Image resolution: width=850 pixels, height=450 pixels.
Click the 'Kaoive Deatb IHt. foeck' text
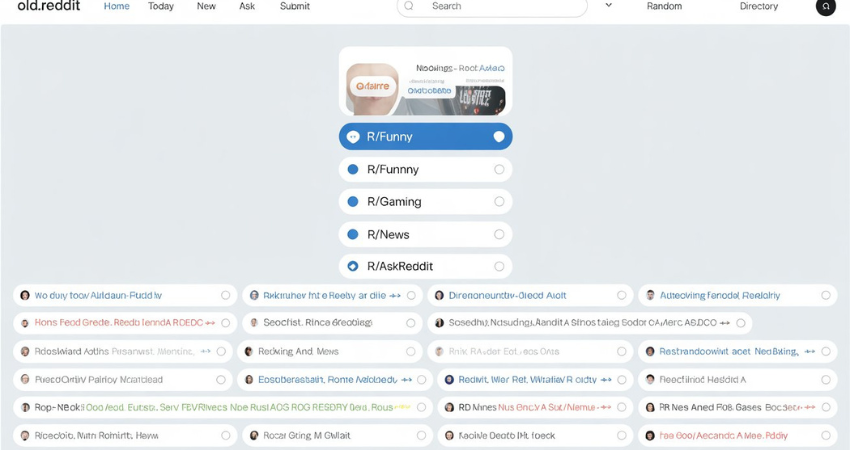(507, 435)
